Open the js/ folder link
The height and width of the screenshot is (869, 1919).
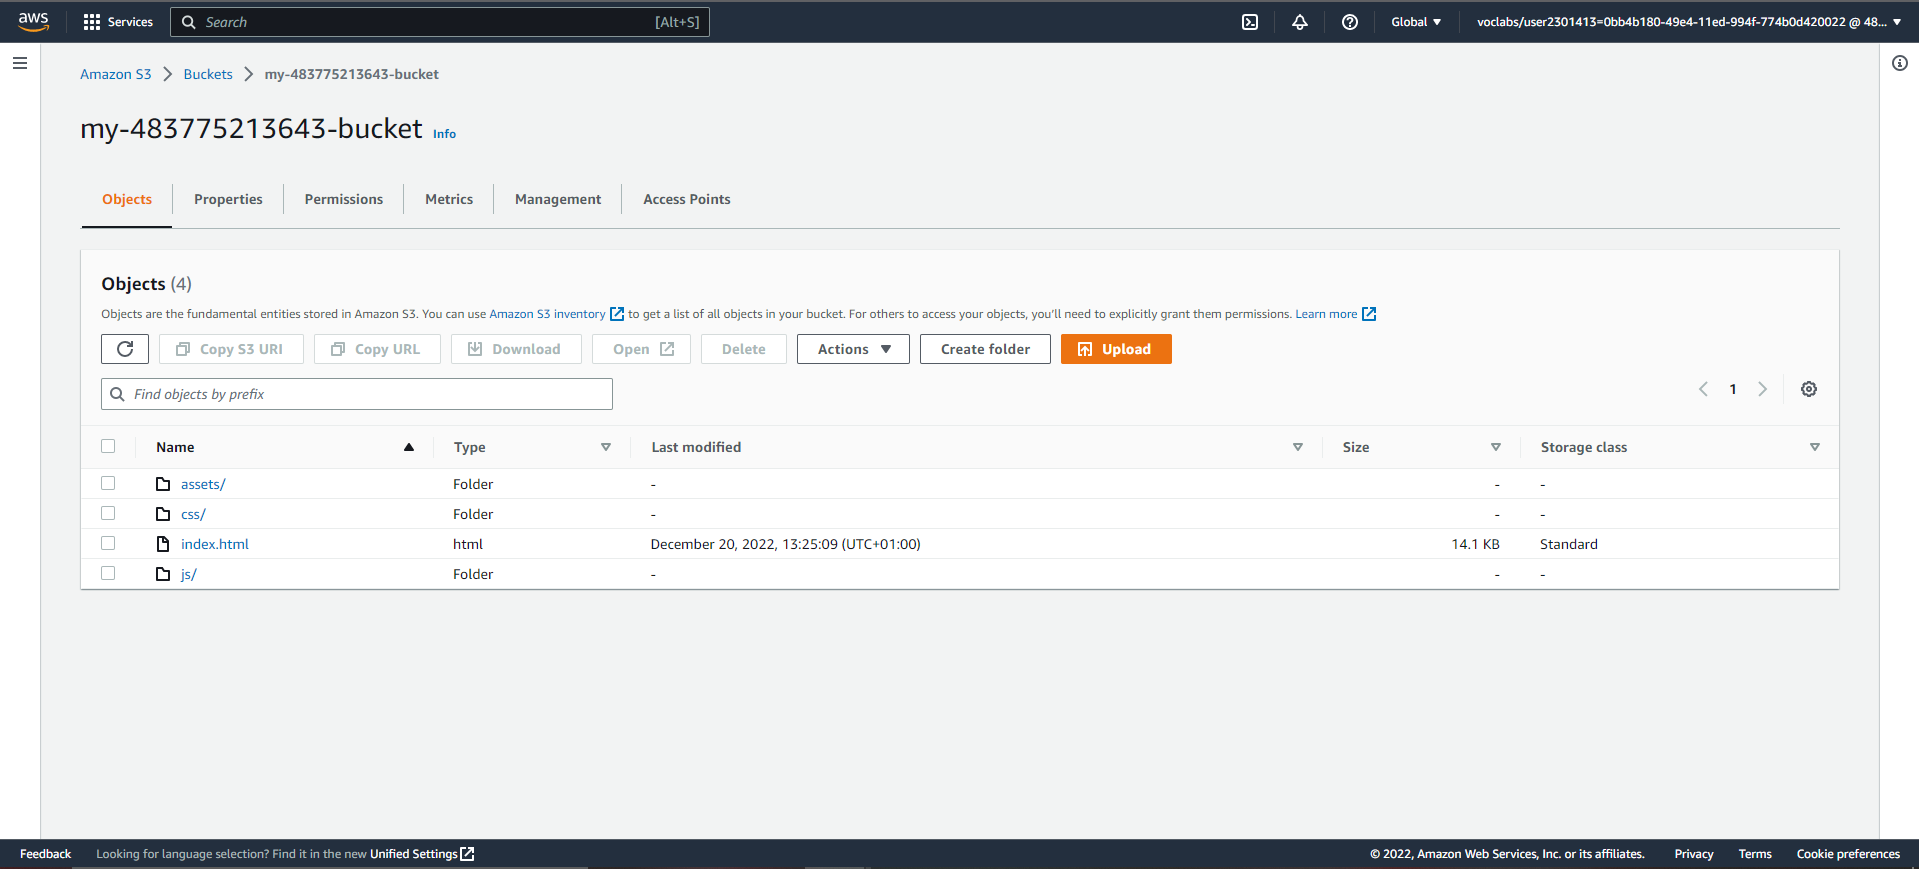click(x=189, y=574)
